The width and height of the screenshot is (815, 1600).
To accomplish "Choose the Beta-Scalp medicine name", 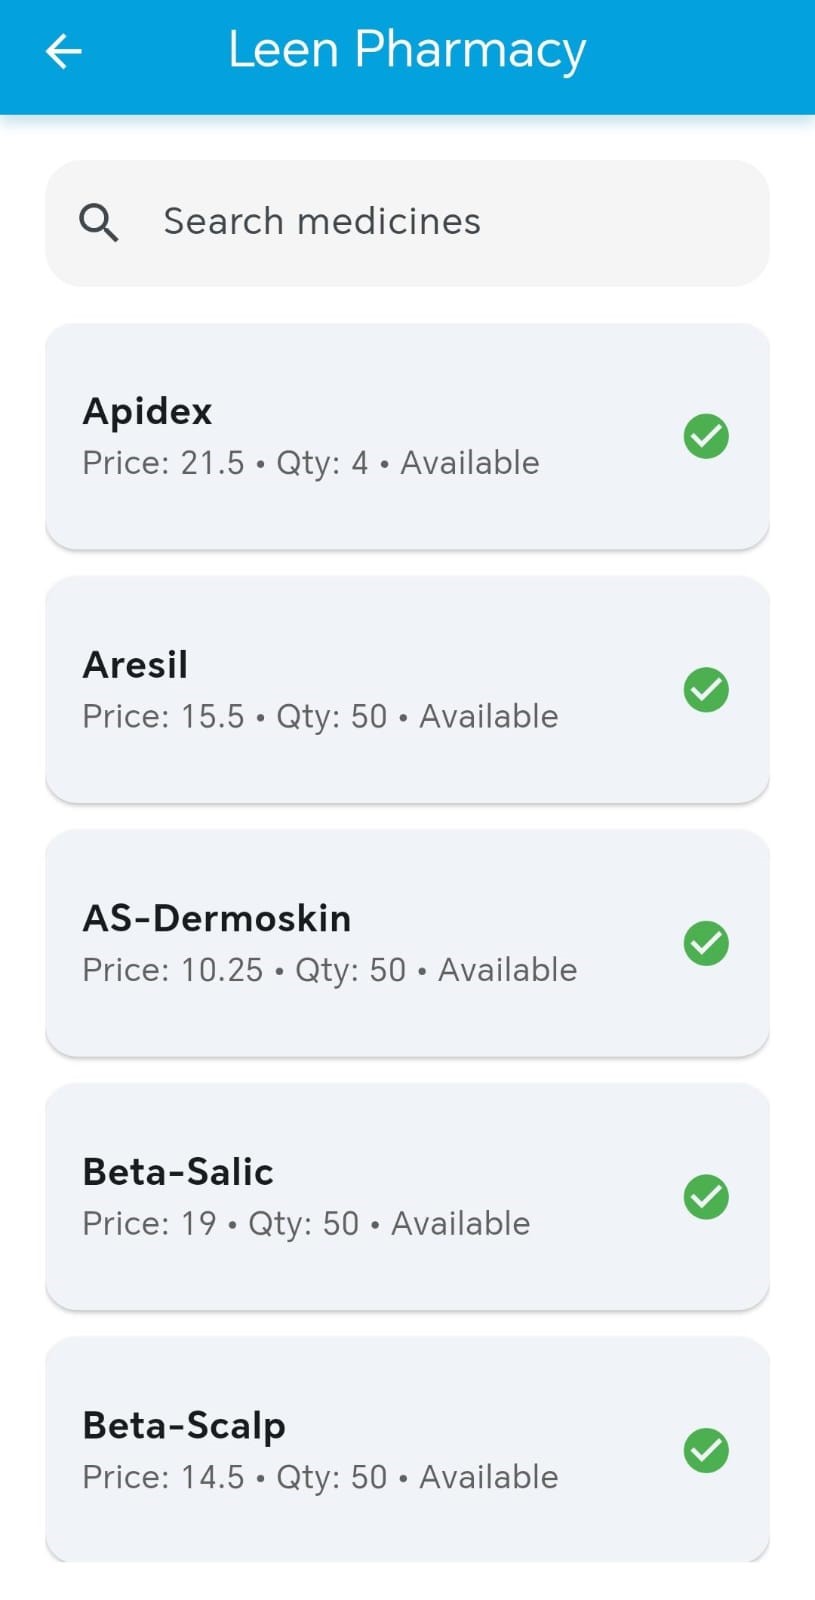I will pos(184,1426).
